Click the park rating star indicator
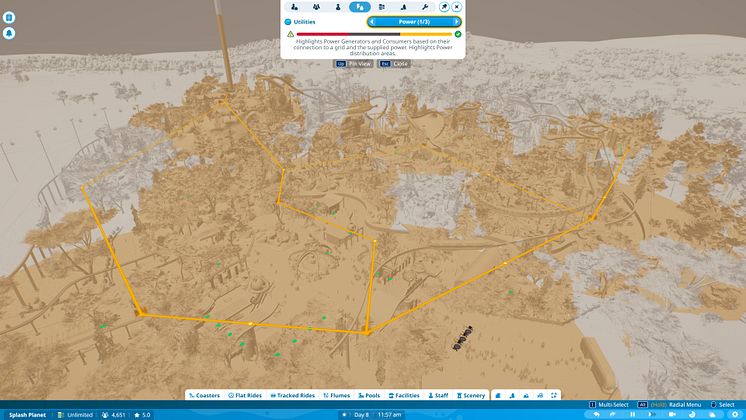Image resolution: width=746 pixels, height=420 pixels. click(x=141, y=414)
